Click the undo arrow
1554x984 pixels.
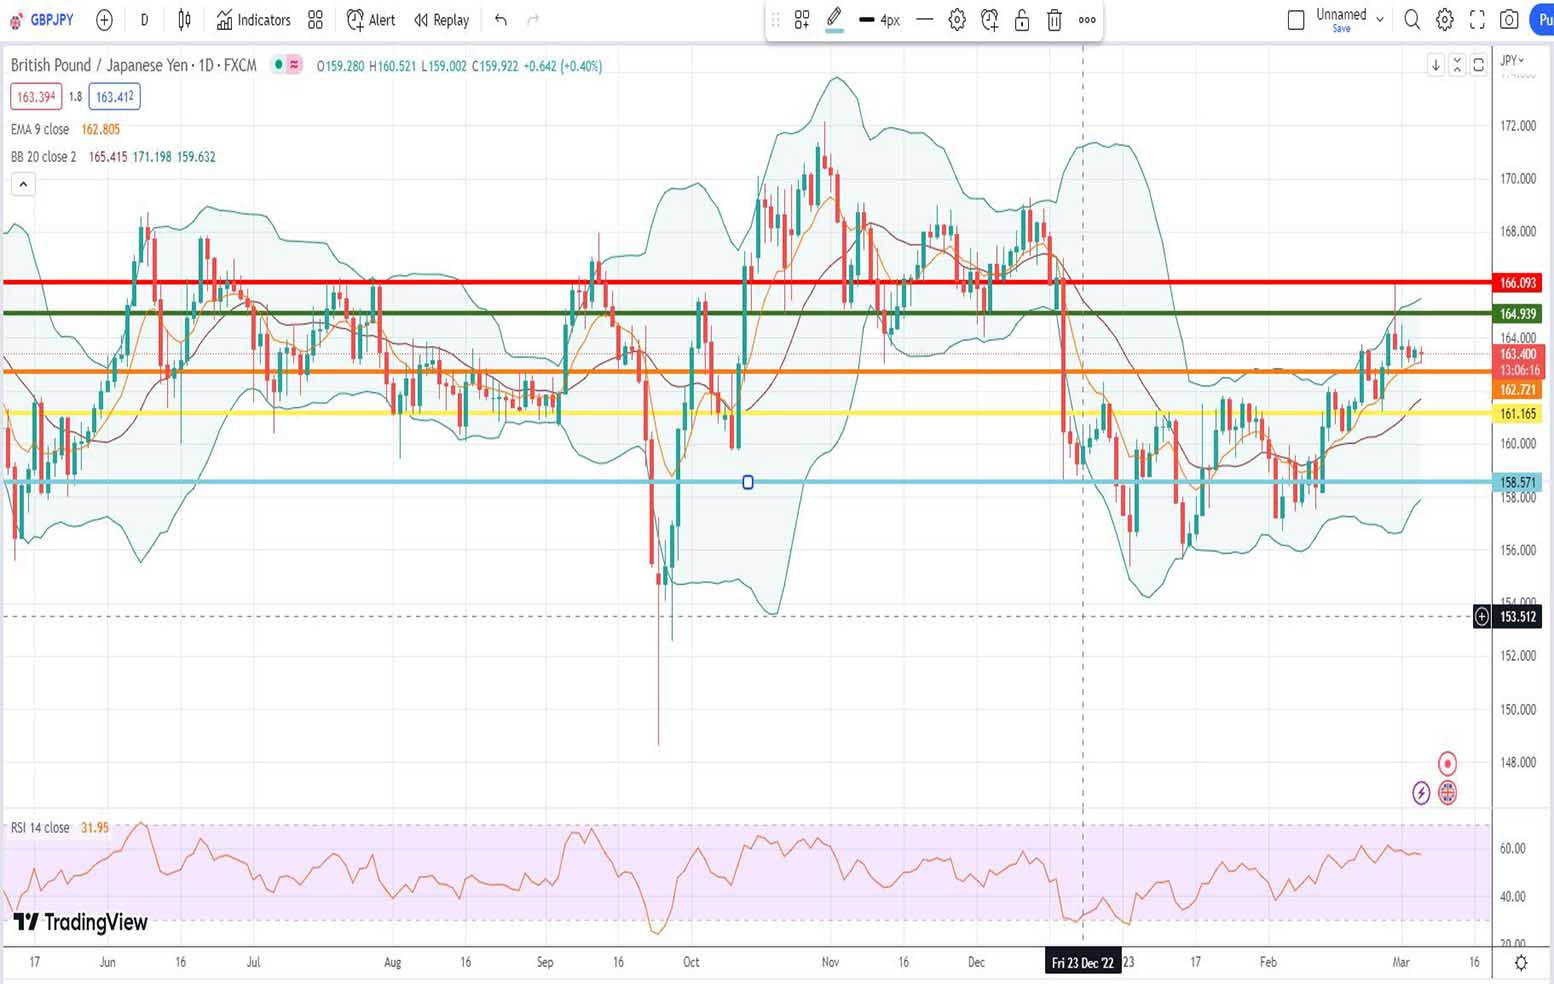(x=501, y=20)
